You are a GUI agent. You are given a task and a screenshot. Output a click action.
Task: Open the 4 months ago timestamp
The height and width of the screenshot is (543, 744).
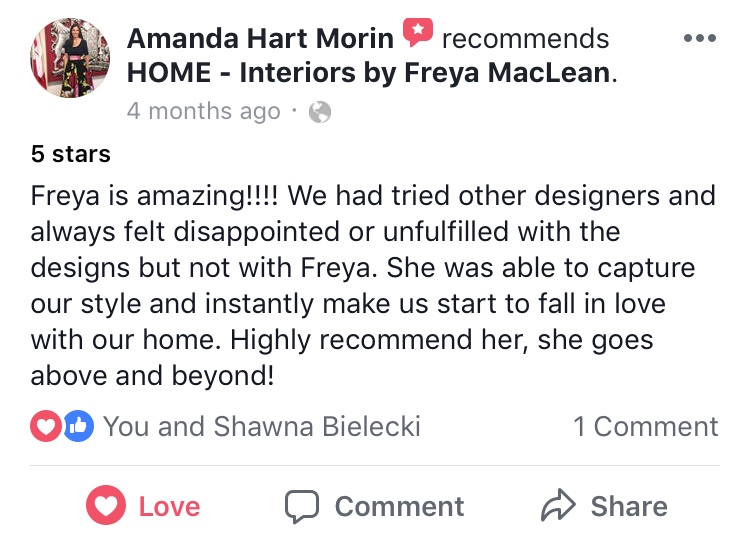pos(204,112)
